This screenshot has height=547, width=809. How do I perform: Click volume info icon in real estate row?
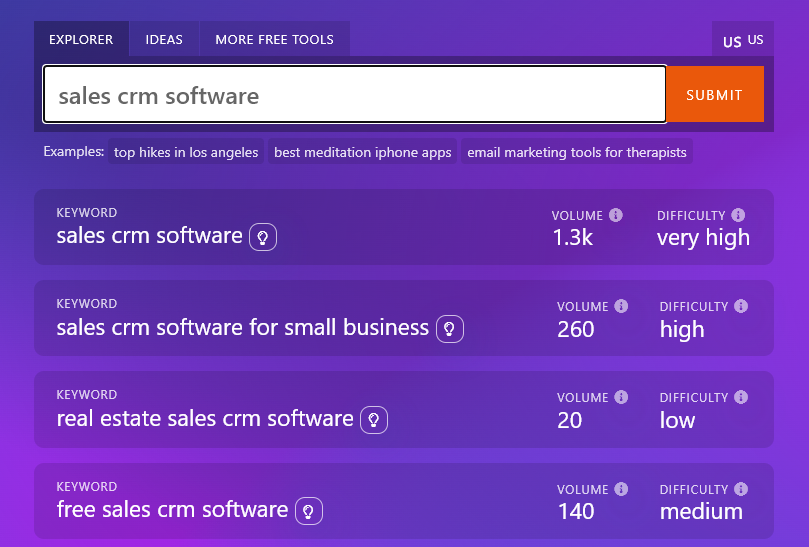pyautogui.click(x=621, y=397)
